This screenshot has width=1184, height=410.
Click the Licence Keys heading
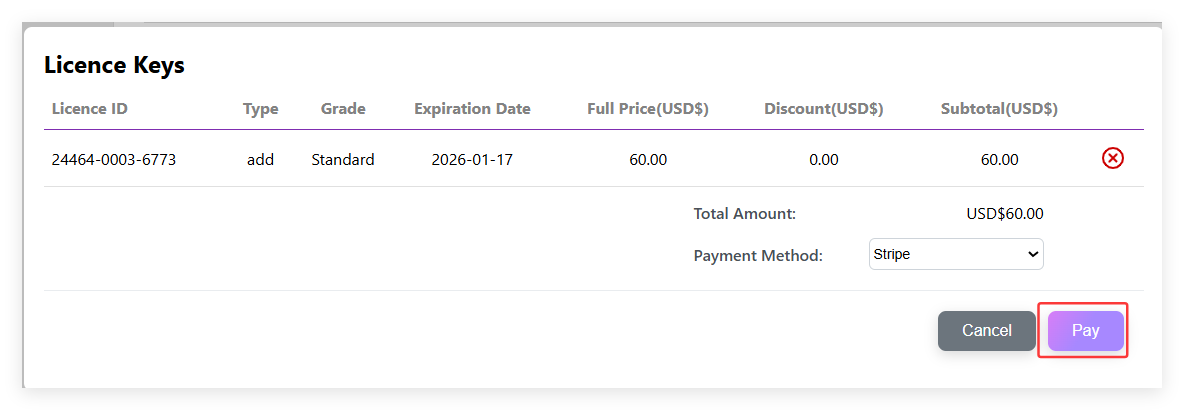coord(114,66)
